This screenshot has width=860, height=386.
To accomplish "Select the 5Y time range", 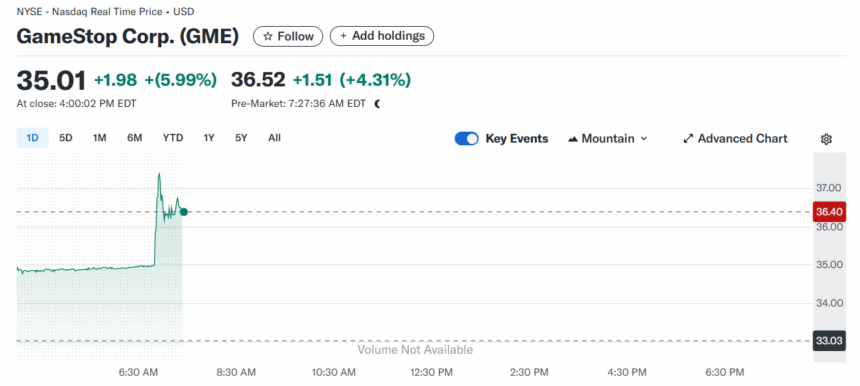I will pos(241,138).
